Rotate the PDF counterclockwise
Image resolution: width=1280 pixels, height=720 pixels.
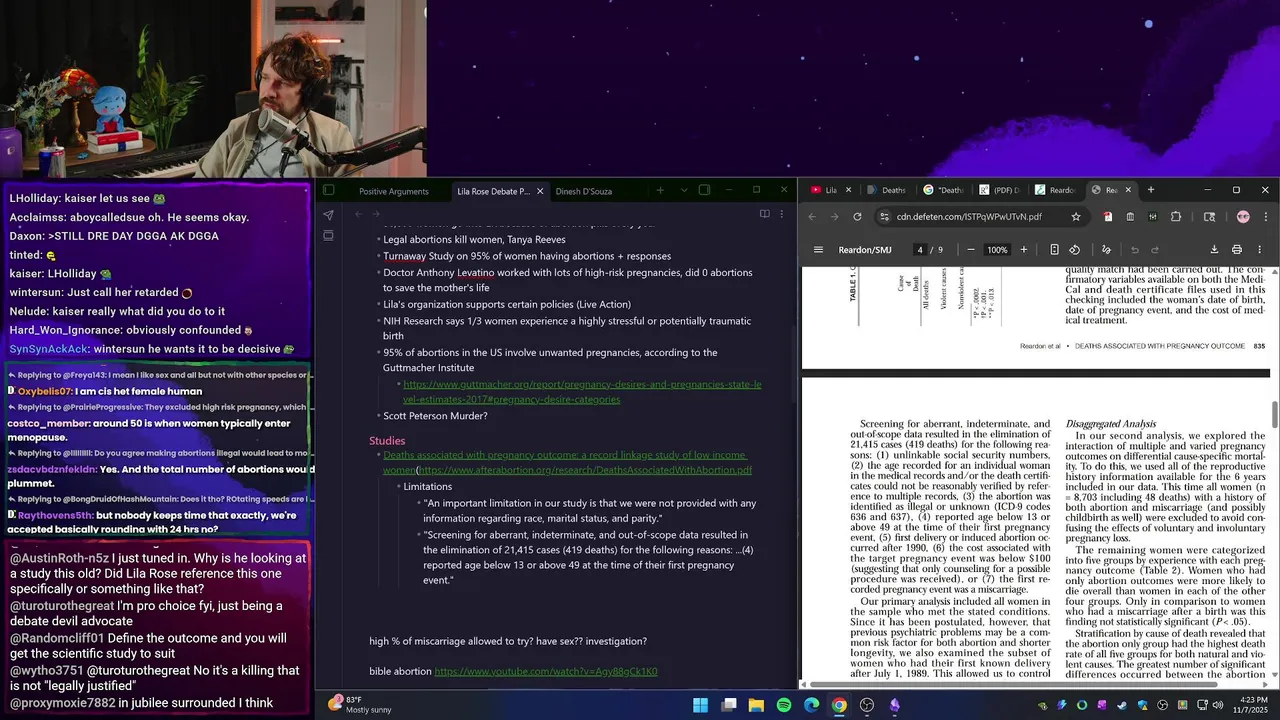pos(1074,250)
